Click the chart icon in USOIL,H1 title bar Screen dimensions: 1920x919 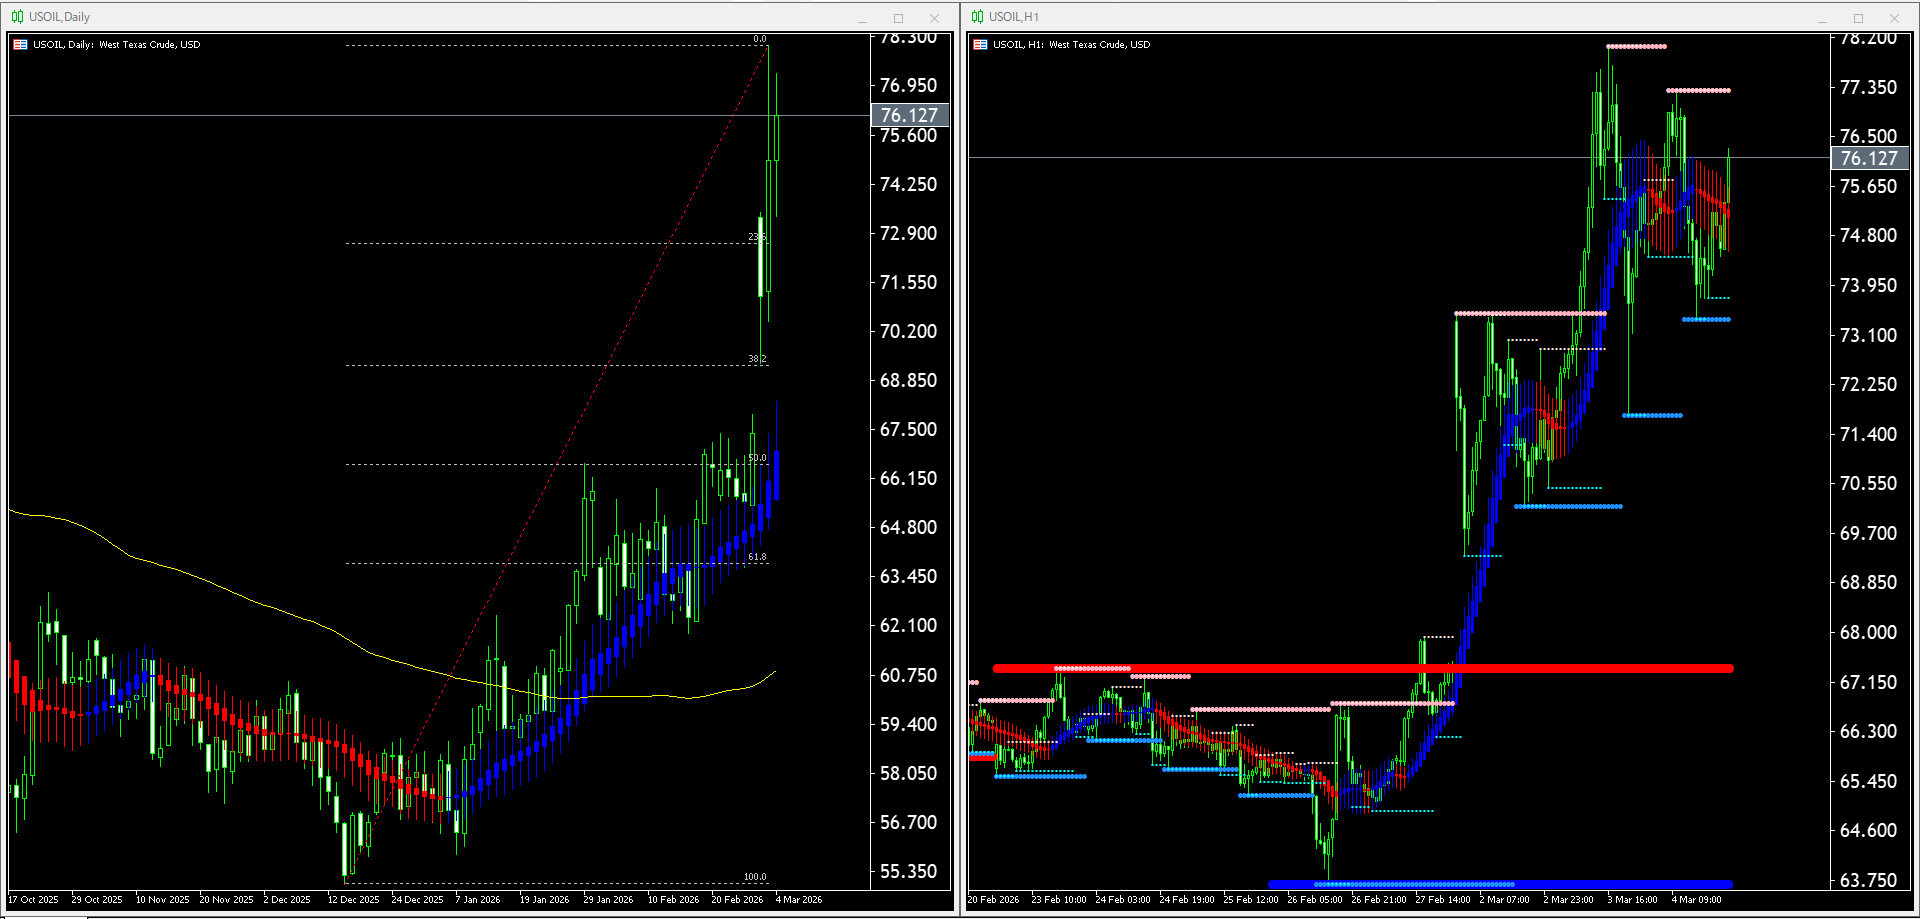[977, 17]
